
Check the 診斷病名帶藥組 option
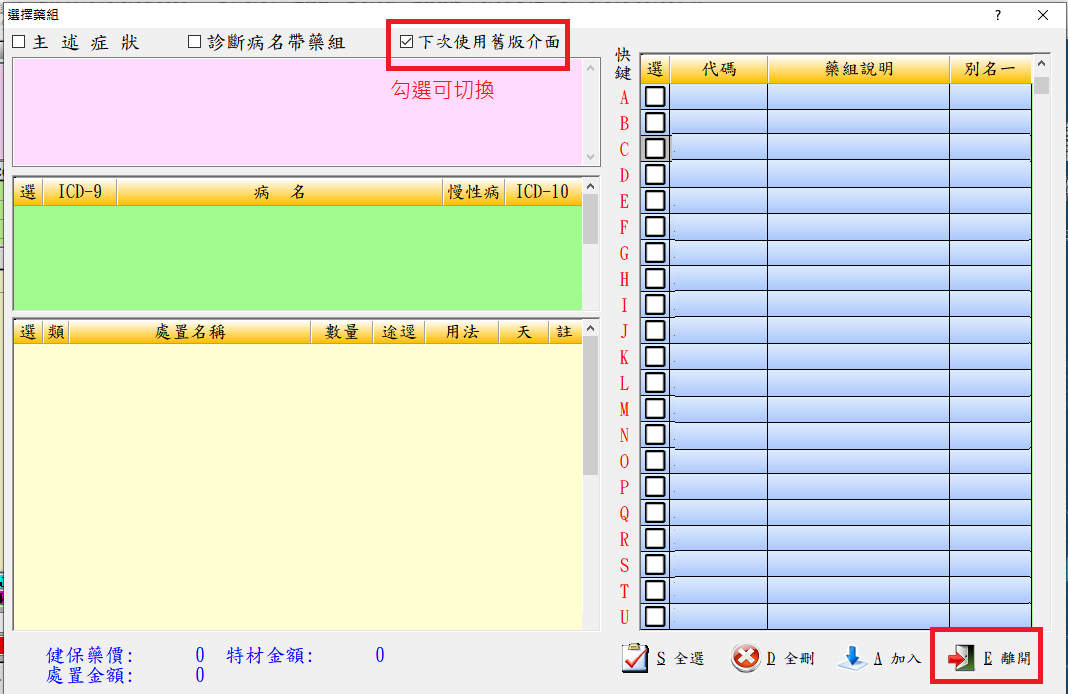pyautogui.click(x=195, y=43)
